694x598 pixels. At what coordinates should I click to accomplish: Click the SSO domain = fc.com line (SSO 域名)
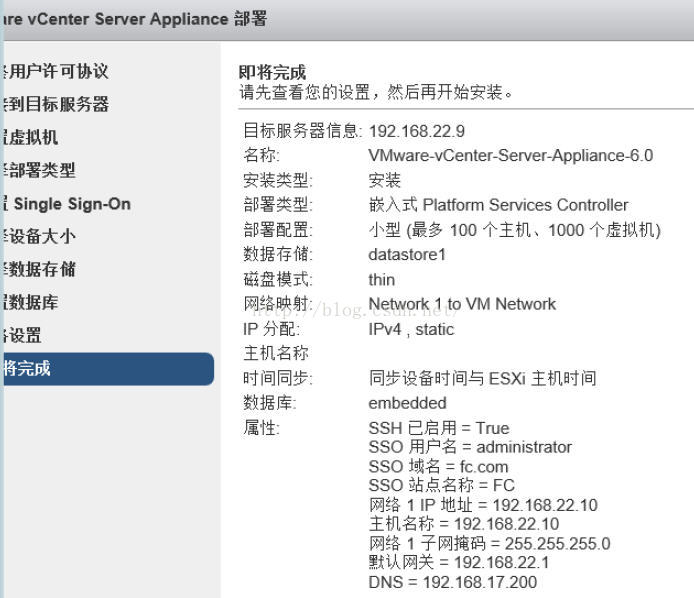(439, 467)
